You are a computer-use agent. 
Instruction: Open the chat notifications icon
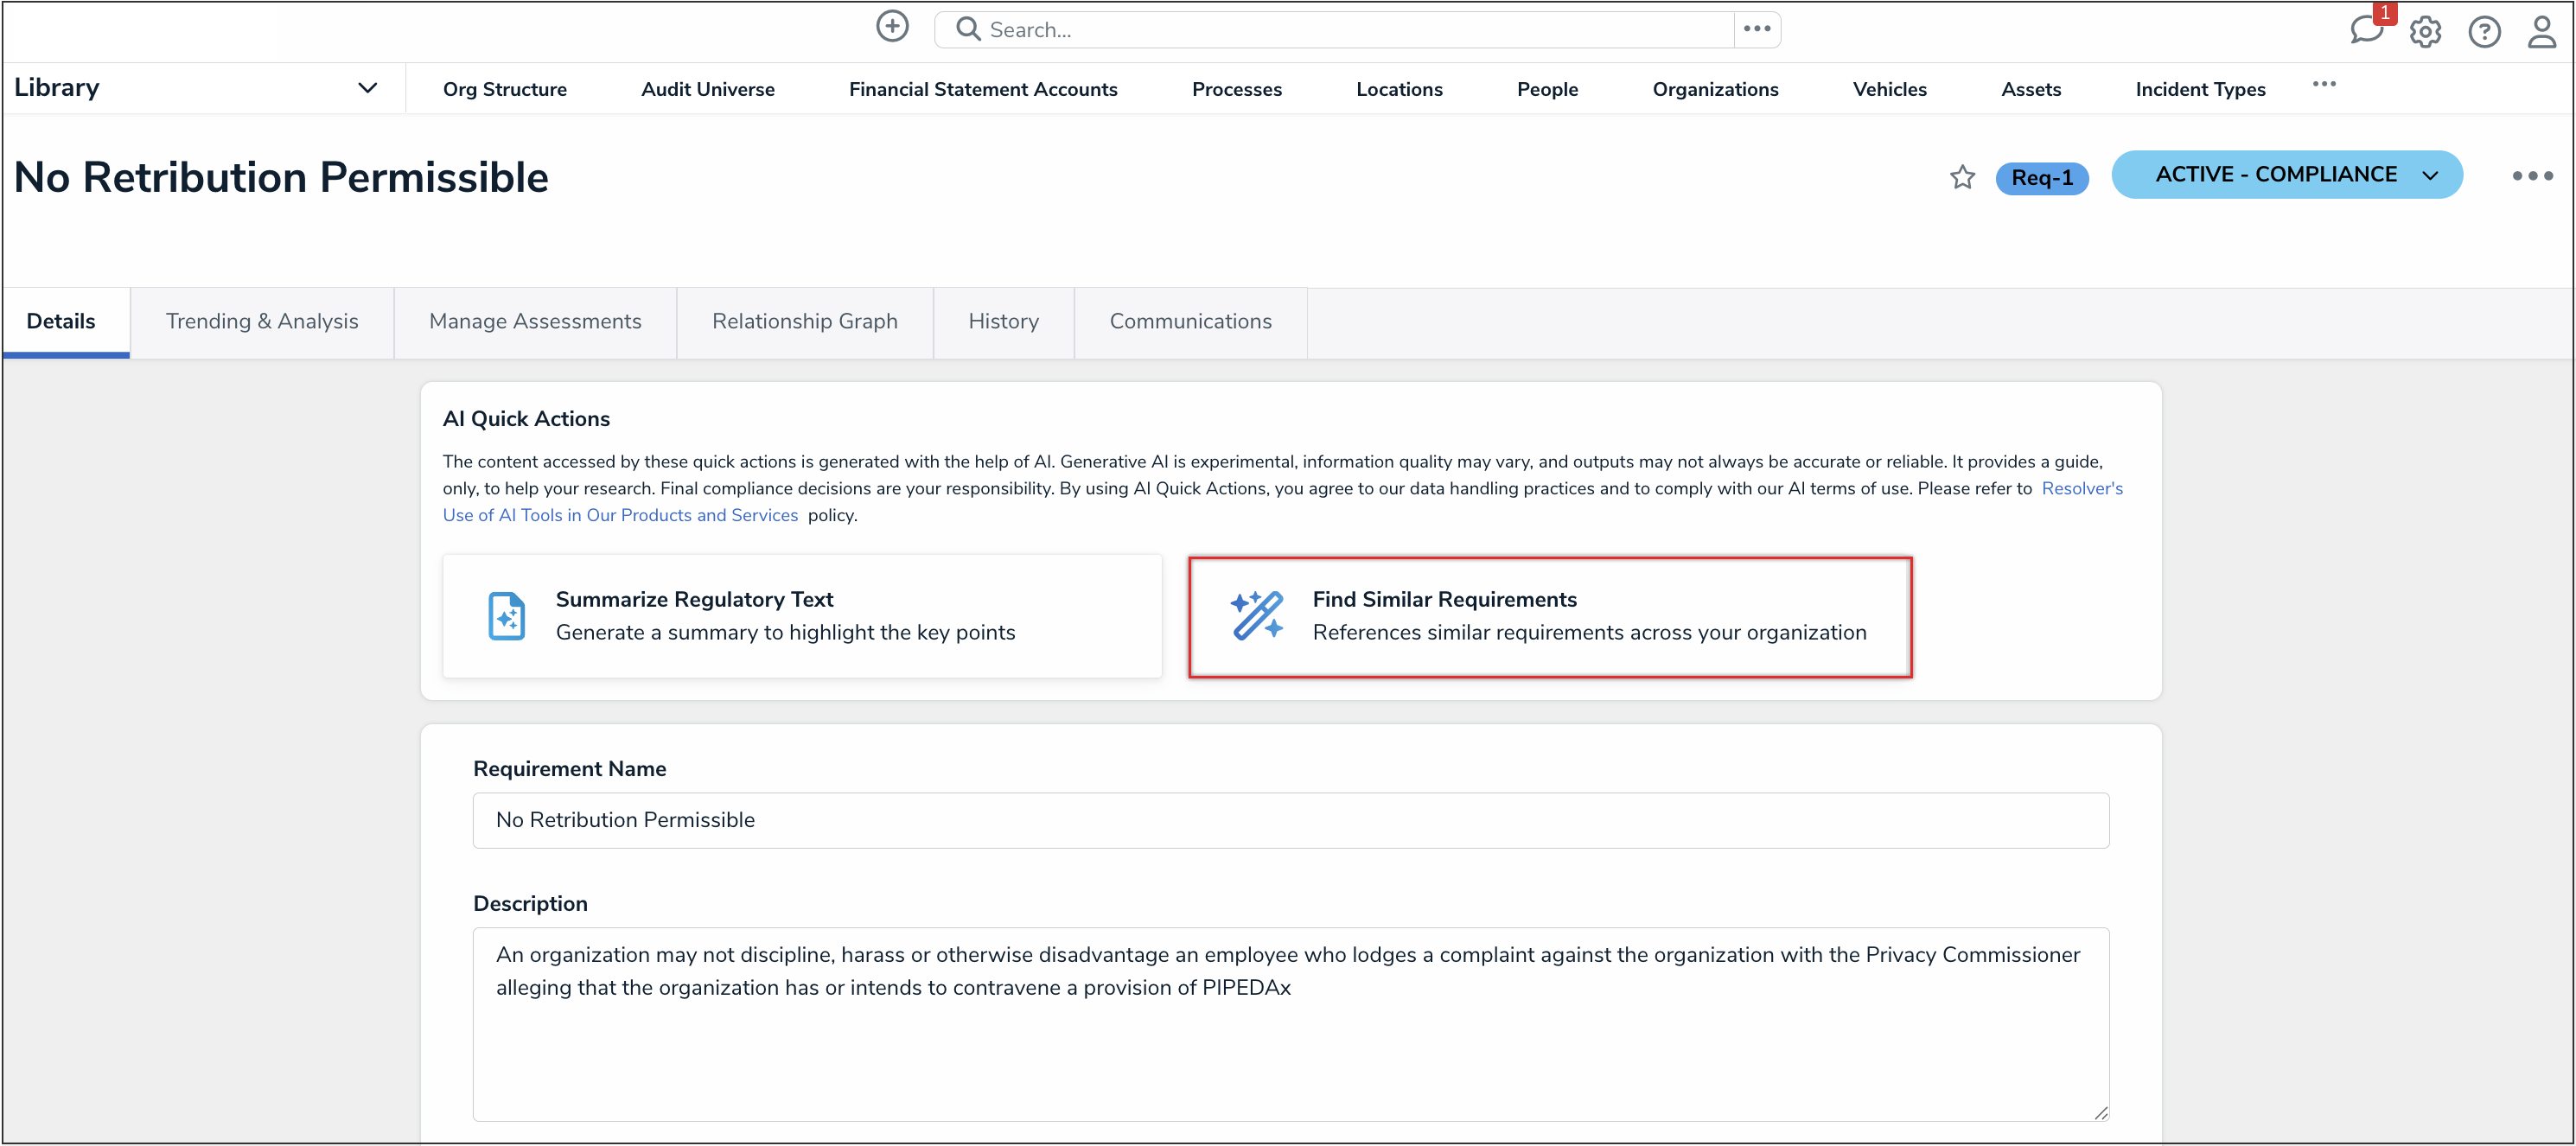(2366, 30)
